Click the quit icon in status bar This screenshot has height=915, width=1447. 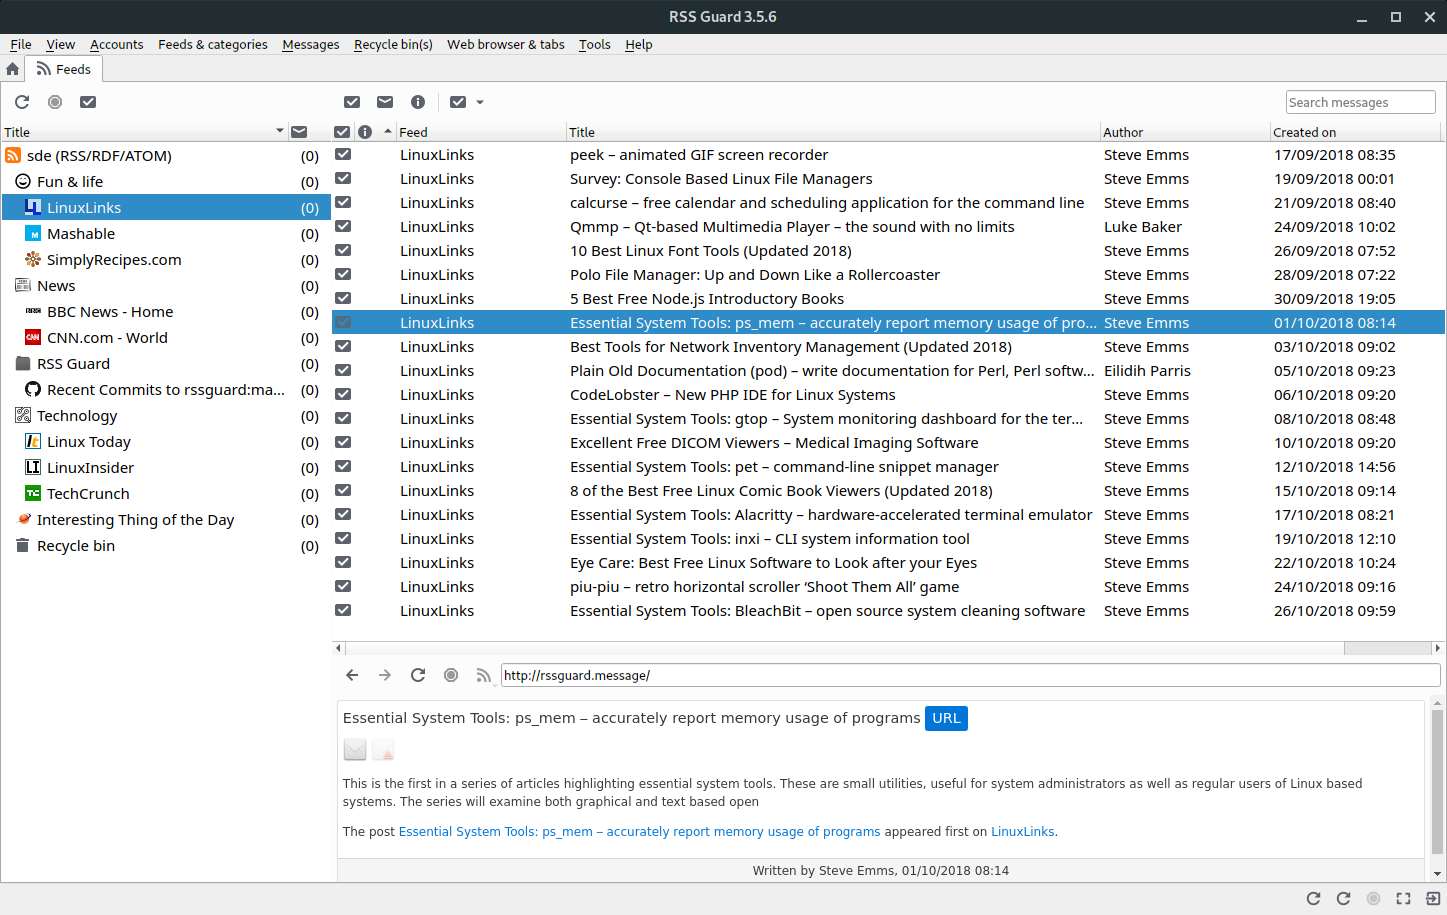pyautogui.click(x=1432, y=899)
